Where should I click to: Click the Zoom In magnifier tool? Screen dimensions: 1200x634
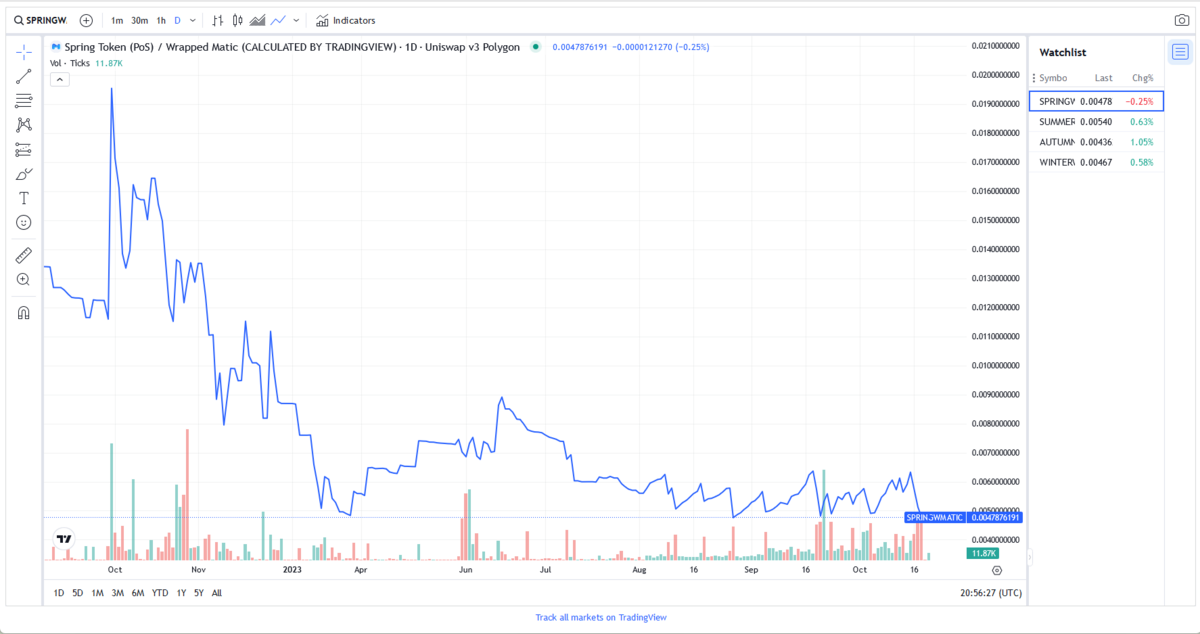tap(24, 280)
